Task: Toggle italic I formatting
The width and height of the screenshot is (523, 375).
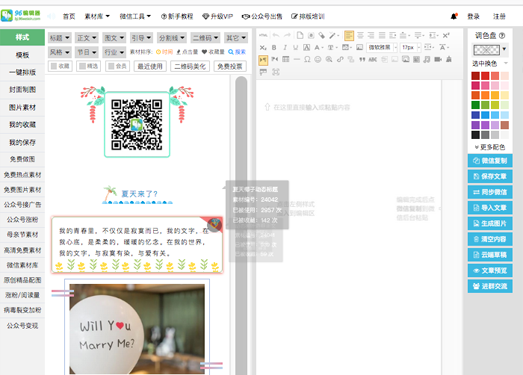Action: [285, 47]
